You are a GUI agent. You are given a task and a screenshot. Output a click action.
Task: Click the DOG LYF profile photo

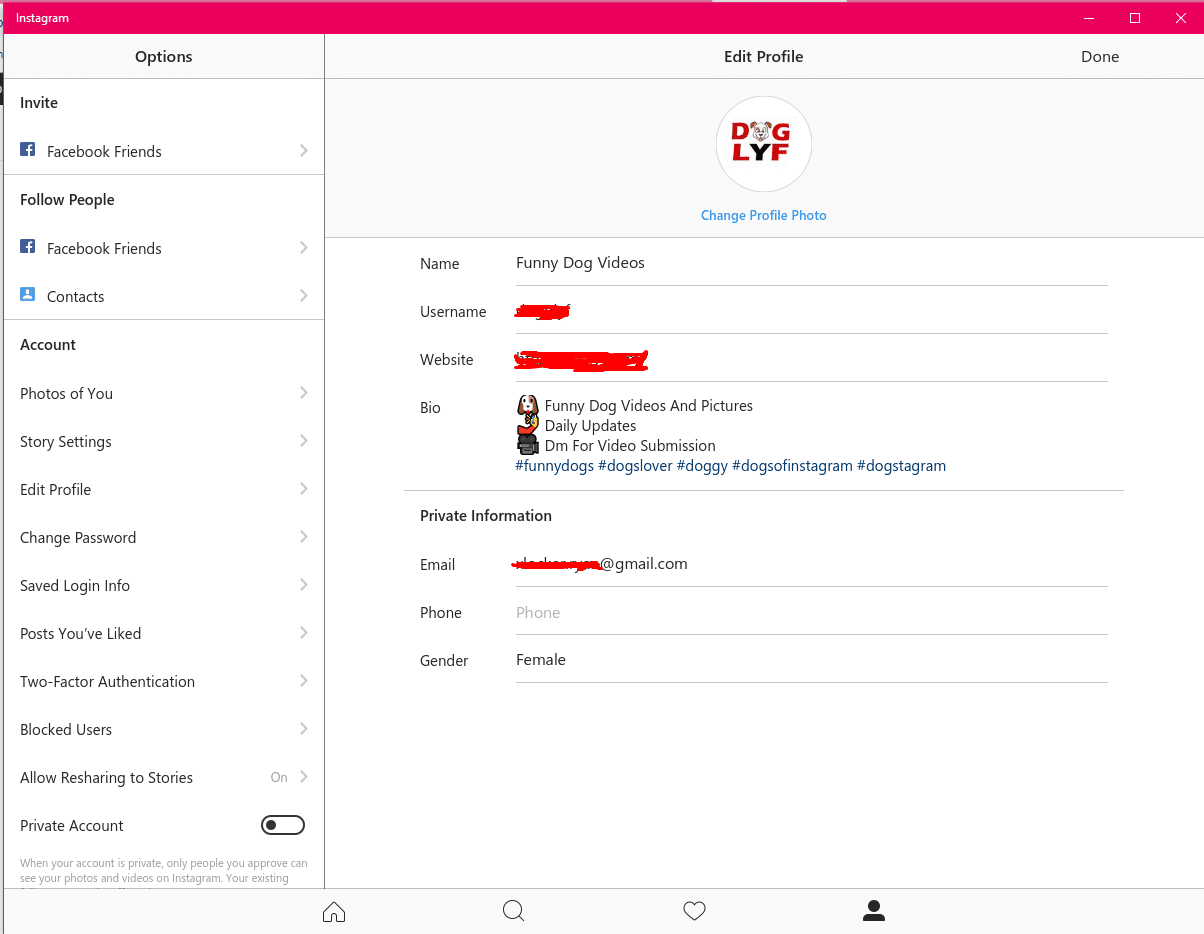763,143
